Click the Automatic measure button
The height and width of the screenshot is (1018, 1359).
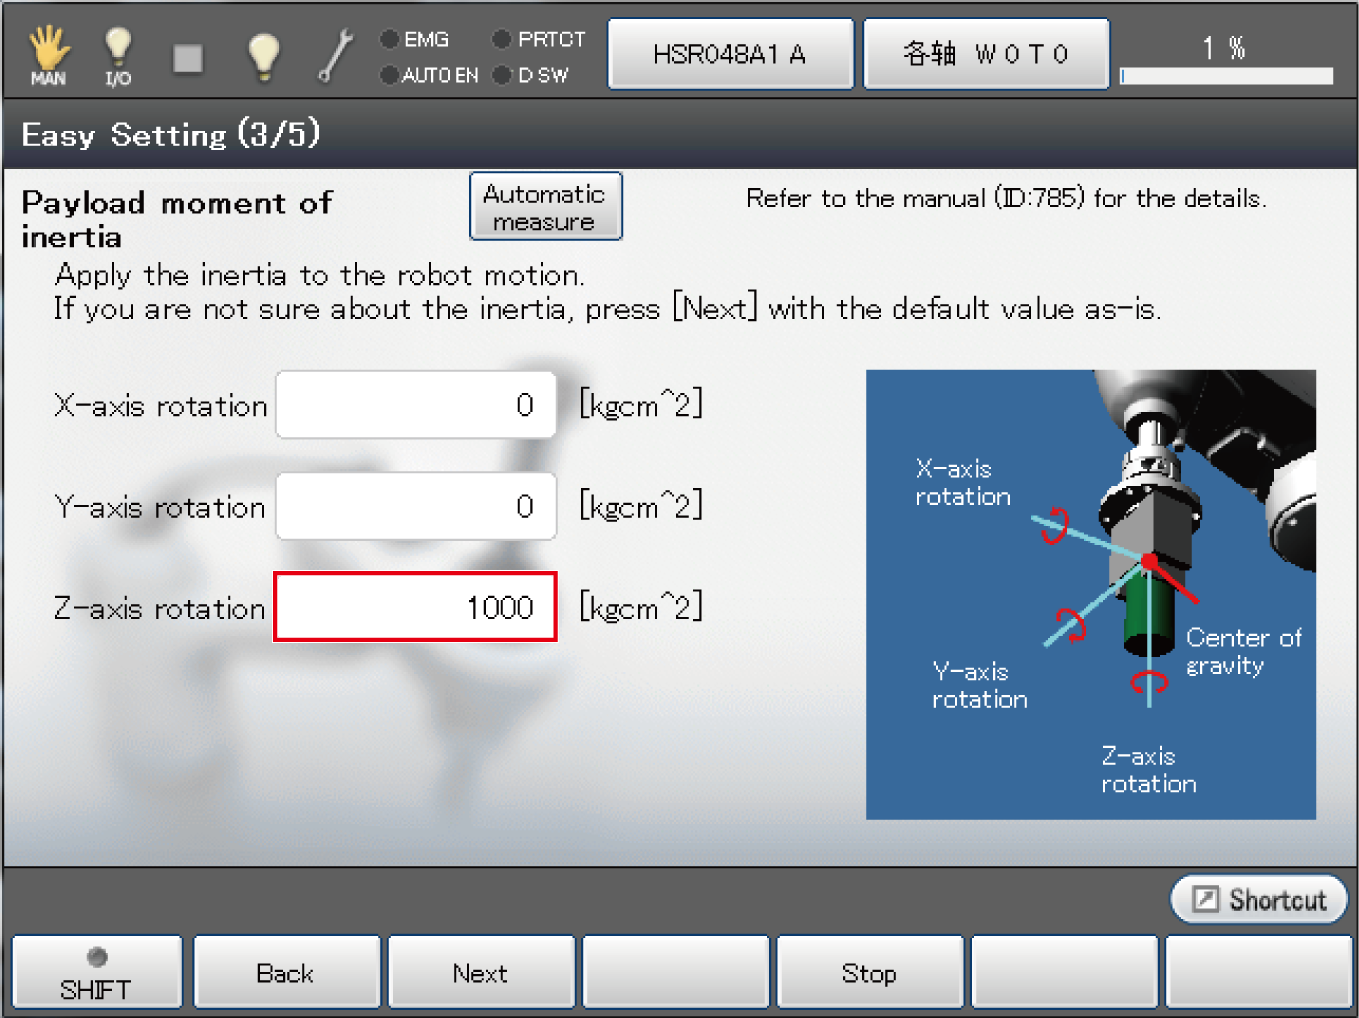pyautogui.click(x=545, y=207)
